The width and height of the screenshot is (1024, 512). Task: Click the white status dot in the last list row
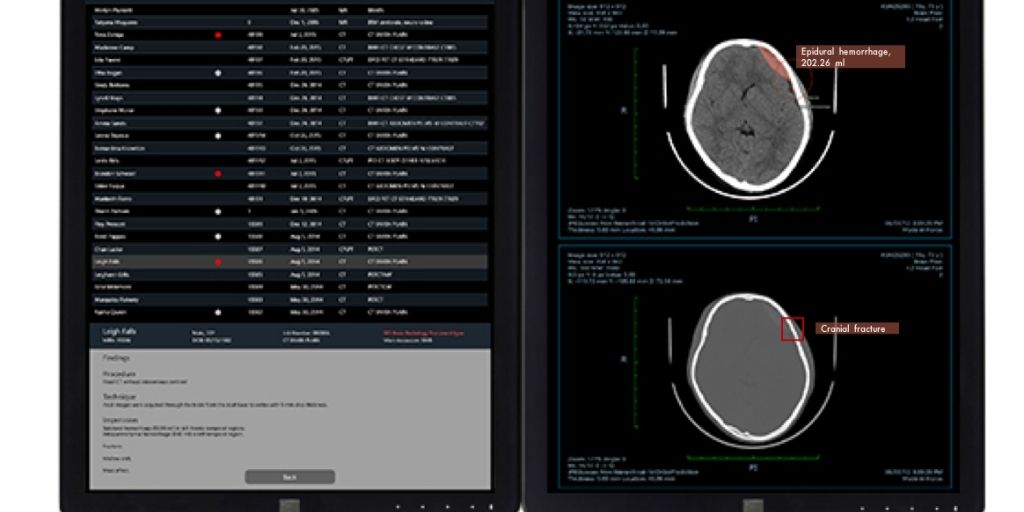coord(218,312)
